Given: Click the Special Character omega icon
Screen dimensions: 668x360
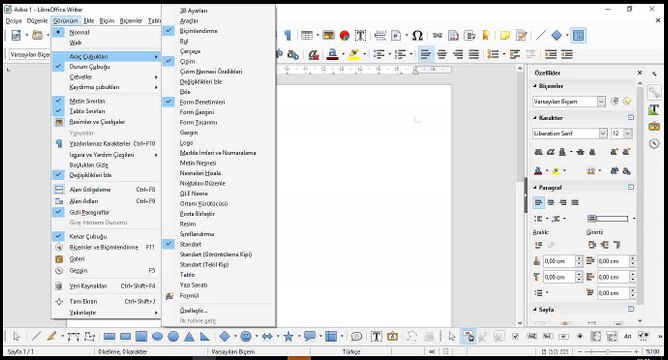Looking at the screenshot, I should coord(418,36).
